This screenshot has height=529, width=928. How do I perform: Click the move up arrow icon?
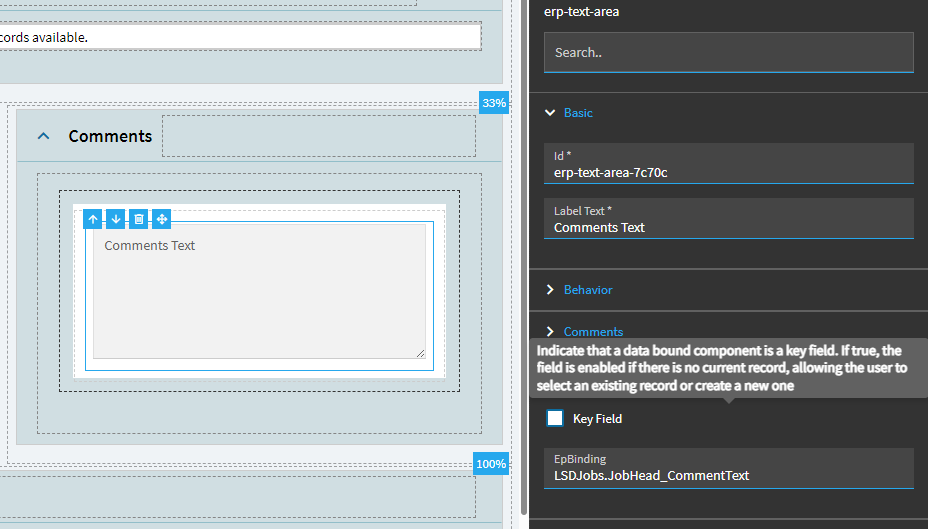tap(93, 219)
